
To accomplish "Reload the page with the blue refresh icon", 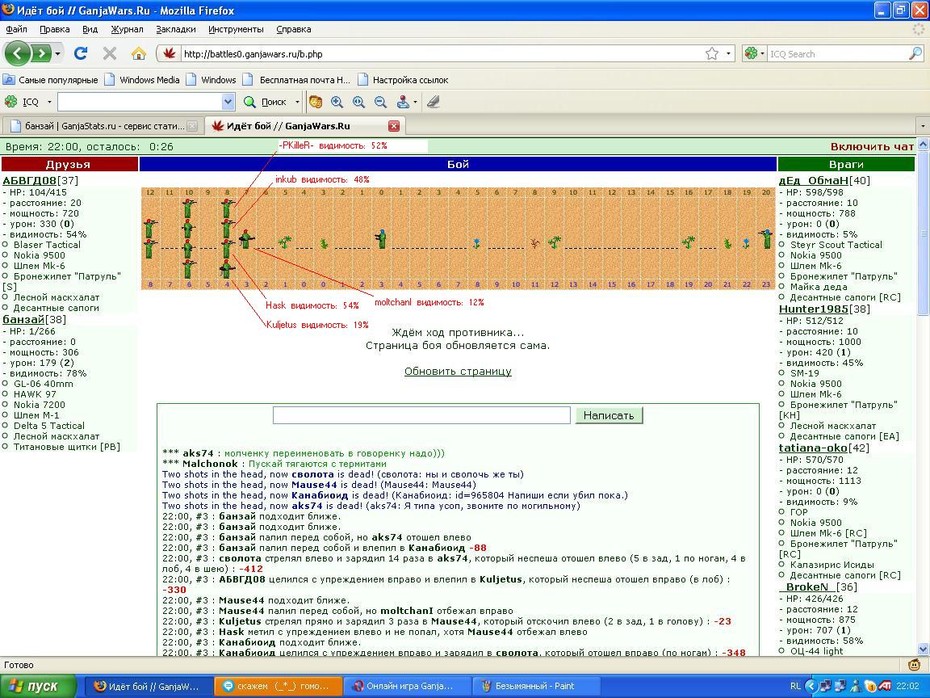I will (81, 53).
